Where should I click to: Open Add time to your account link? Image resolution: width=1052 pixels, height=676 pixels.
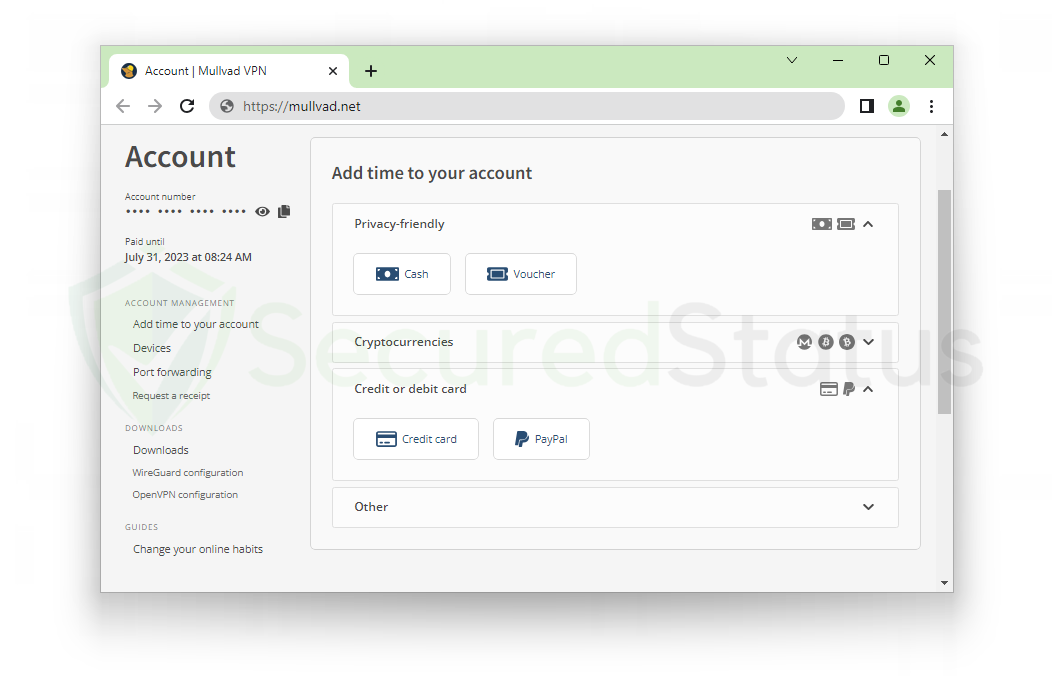point(196,324)
